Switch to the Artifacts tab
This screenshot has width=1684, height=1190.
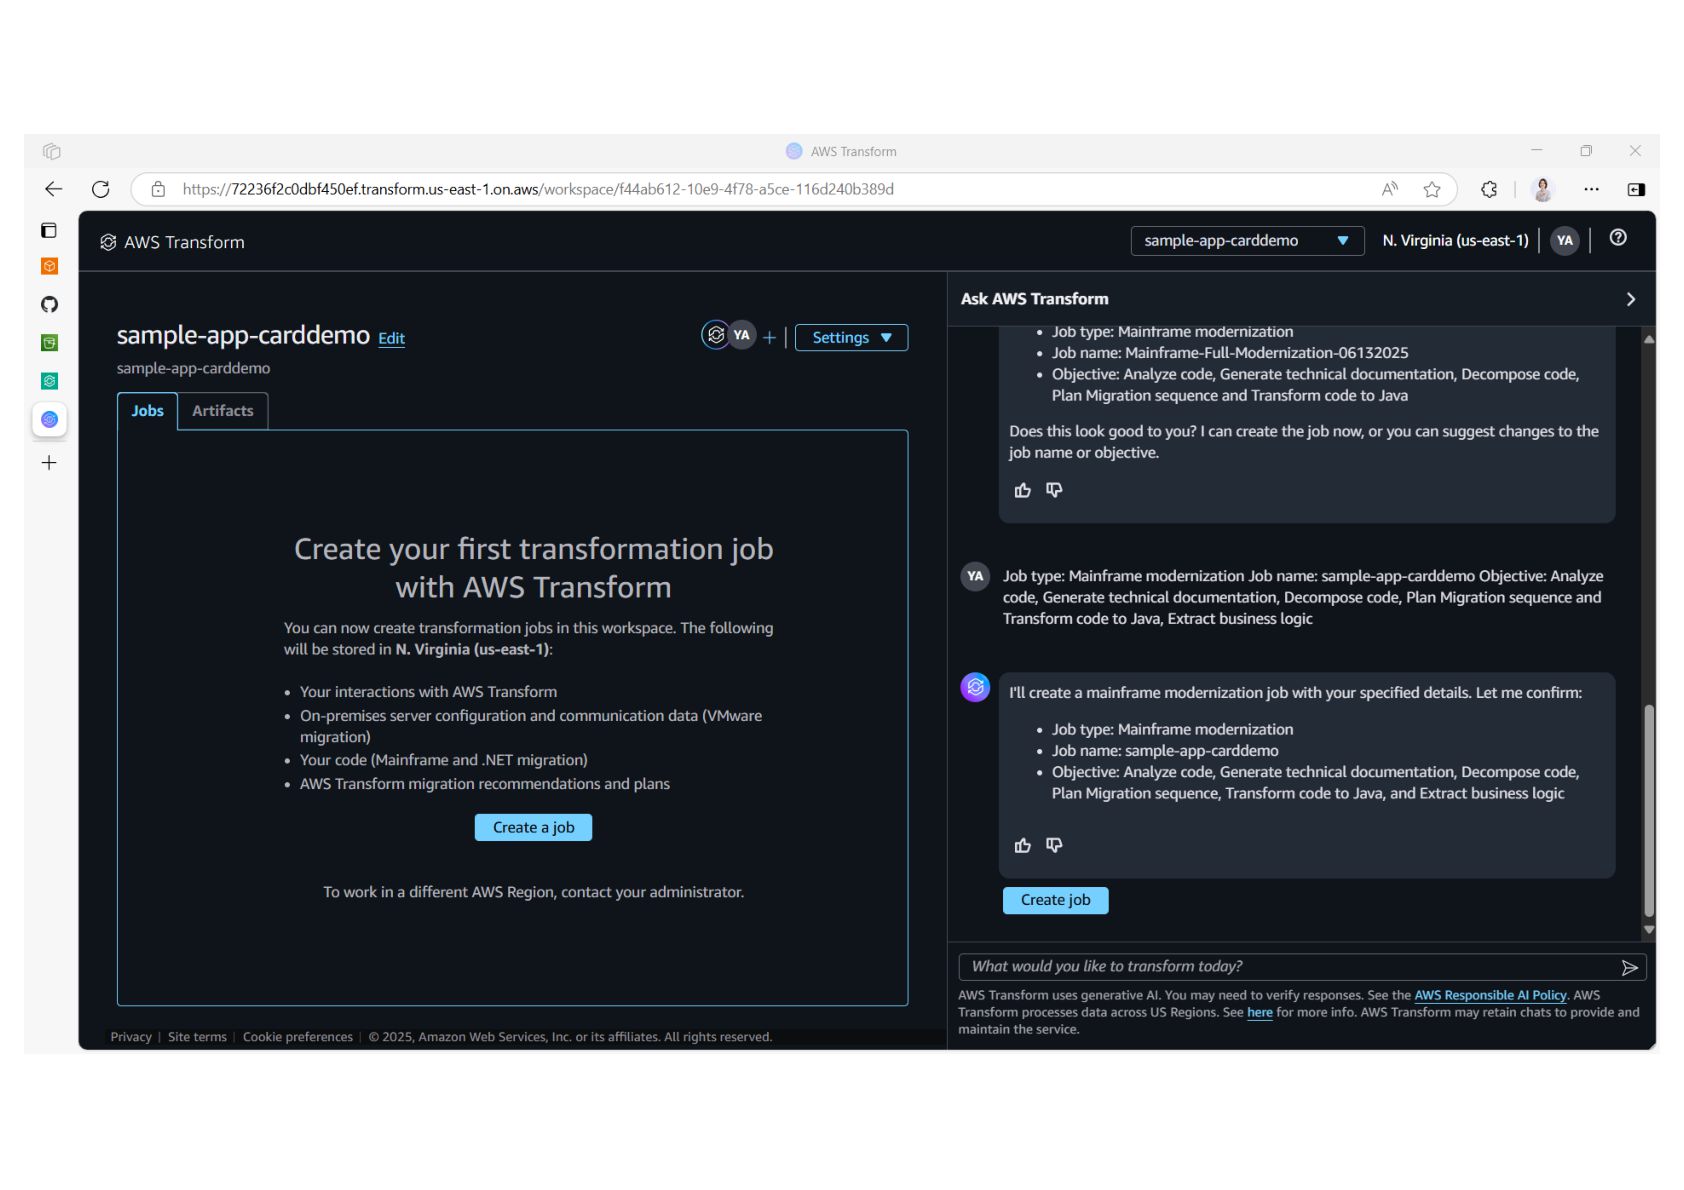pos(223,411)
